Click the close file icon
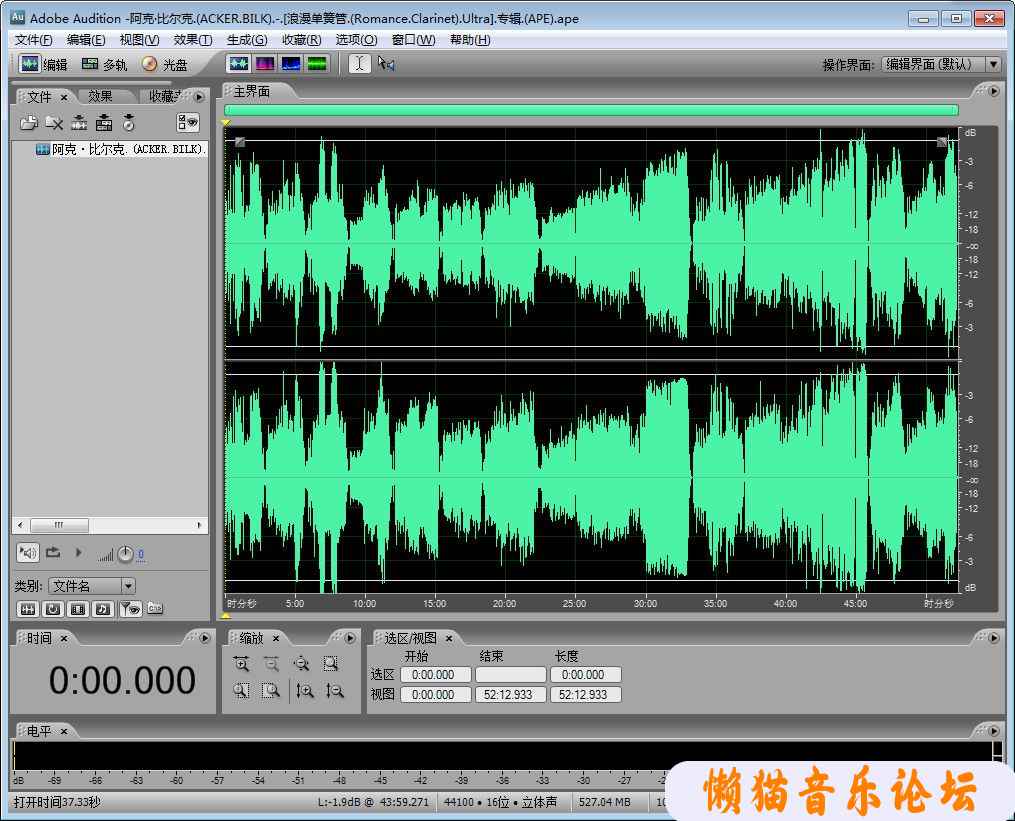This screenshot has height=821, width=1015. [x=54, y=122]
